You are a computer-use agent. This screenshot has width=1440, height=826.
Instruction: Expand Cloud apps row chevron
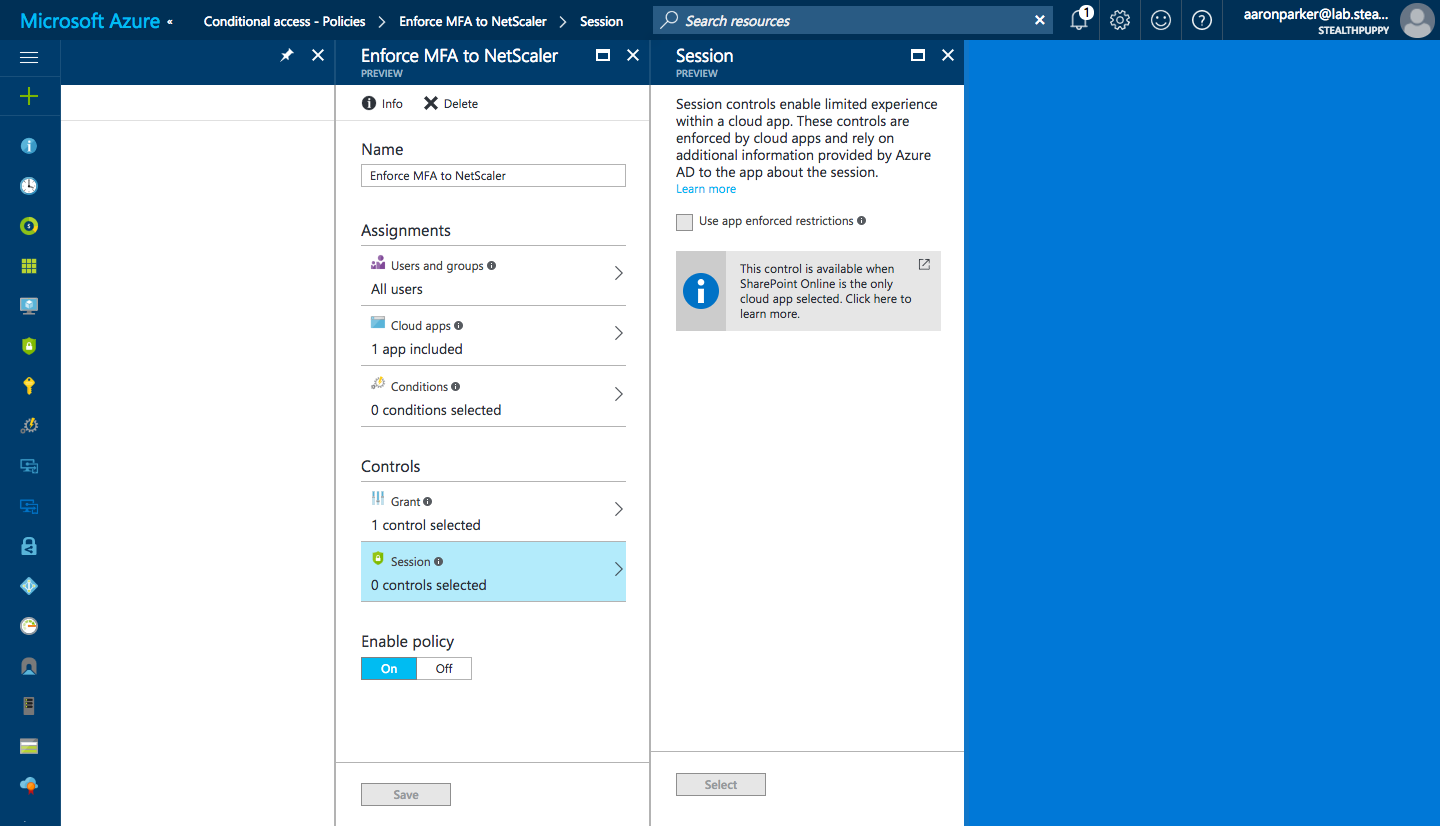tap(618, 333)
